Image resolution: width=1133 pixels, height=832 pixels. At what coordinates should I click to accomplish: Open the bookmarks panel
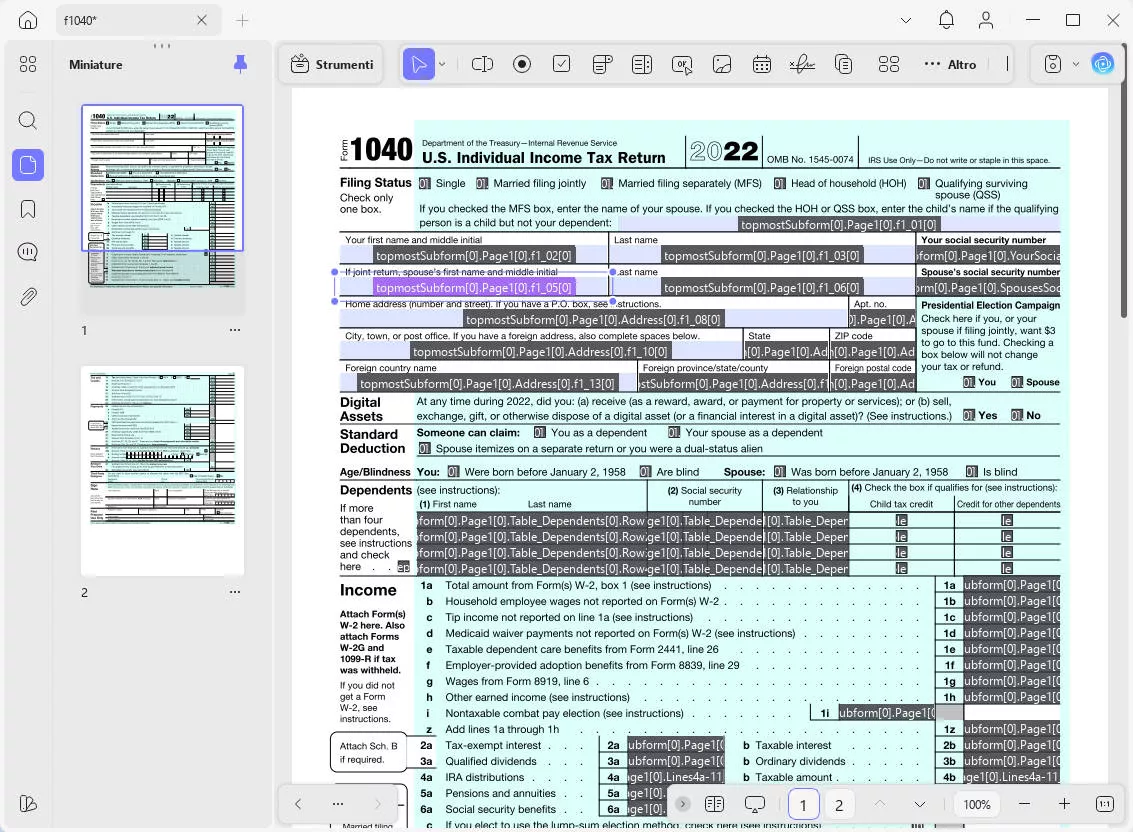point(27,209)
